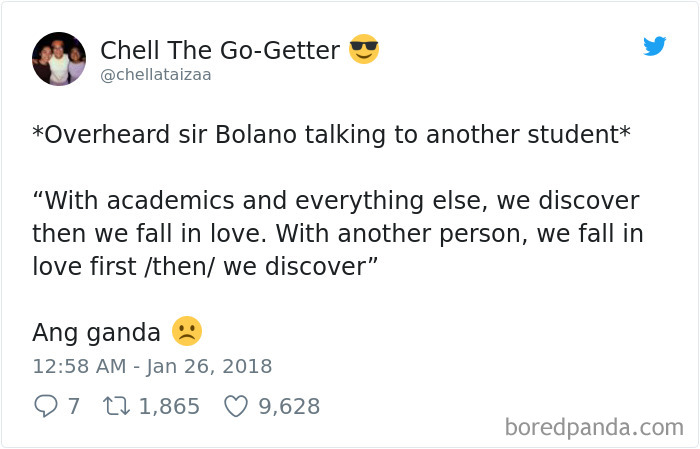Open Chell The Go-Getter display name
The image size is (700, 449).
(220, 50)
